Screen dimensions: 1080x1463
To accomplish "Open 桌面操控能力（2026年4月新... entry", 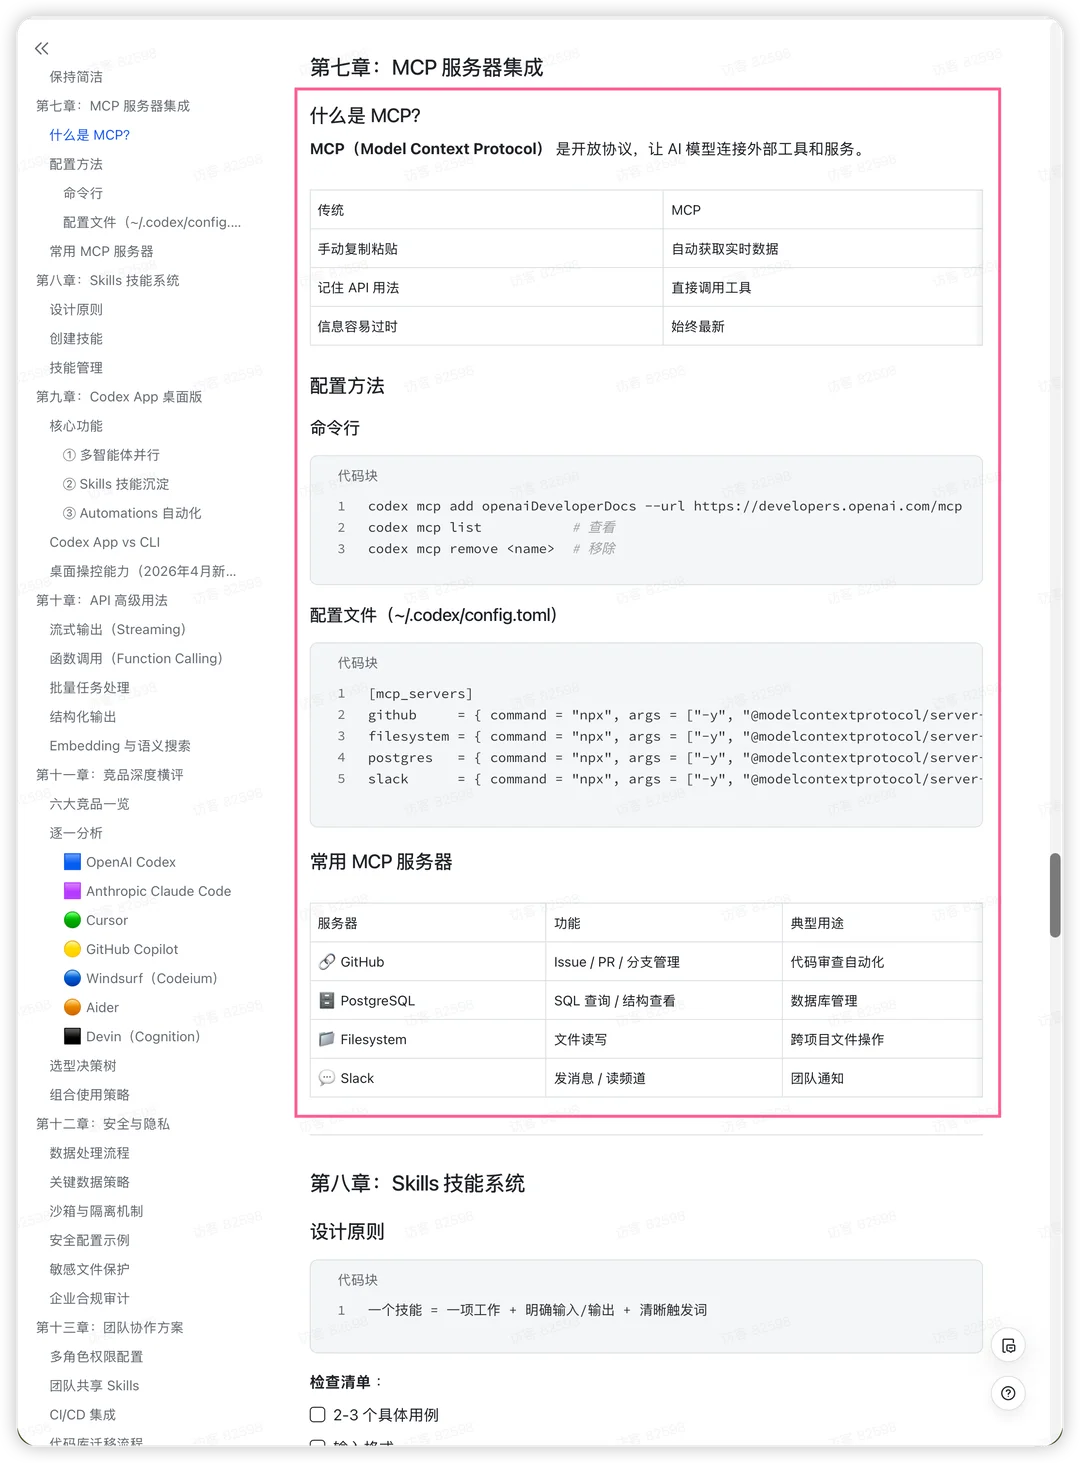I will (x=143, y=571).
